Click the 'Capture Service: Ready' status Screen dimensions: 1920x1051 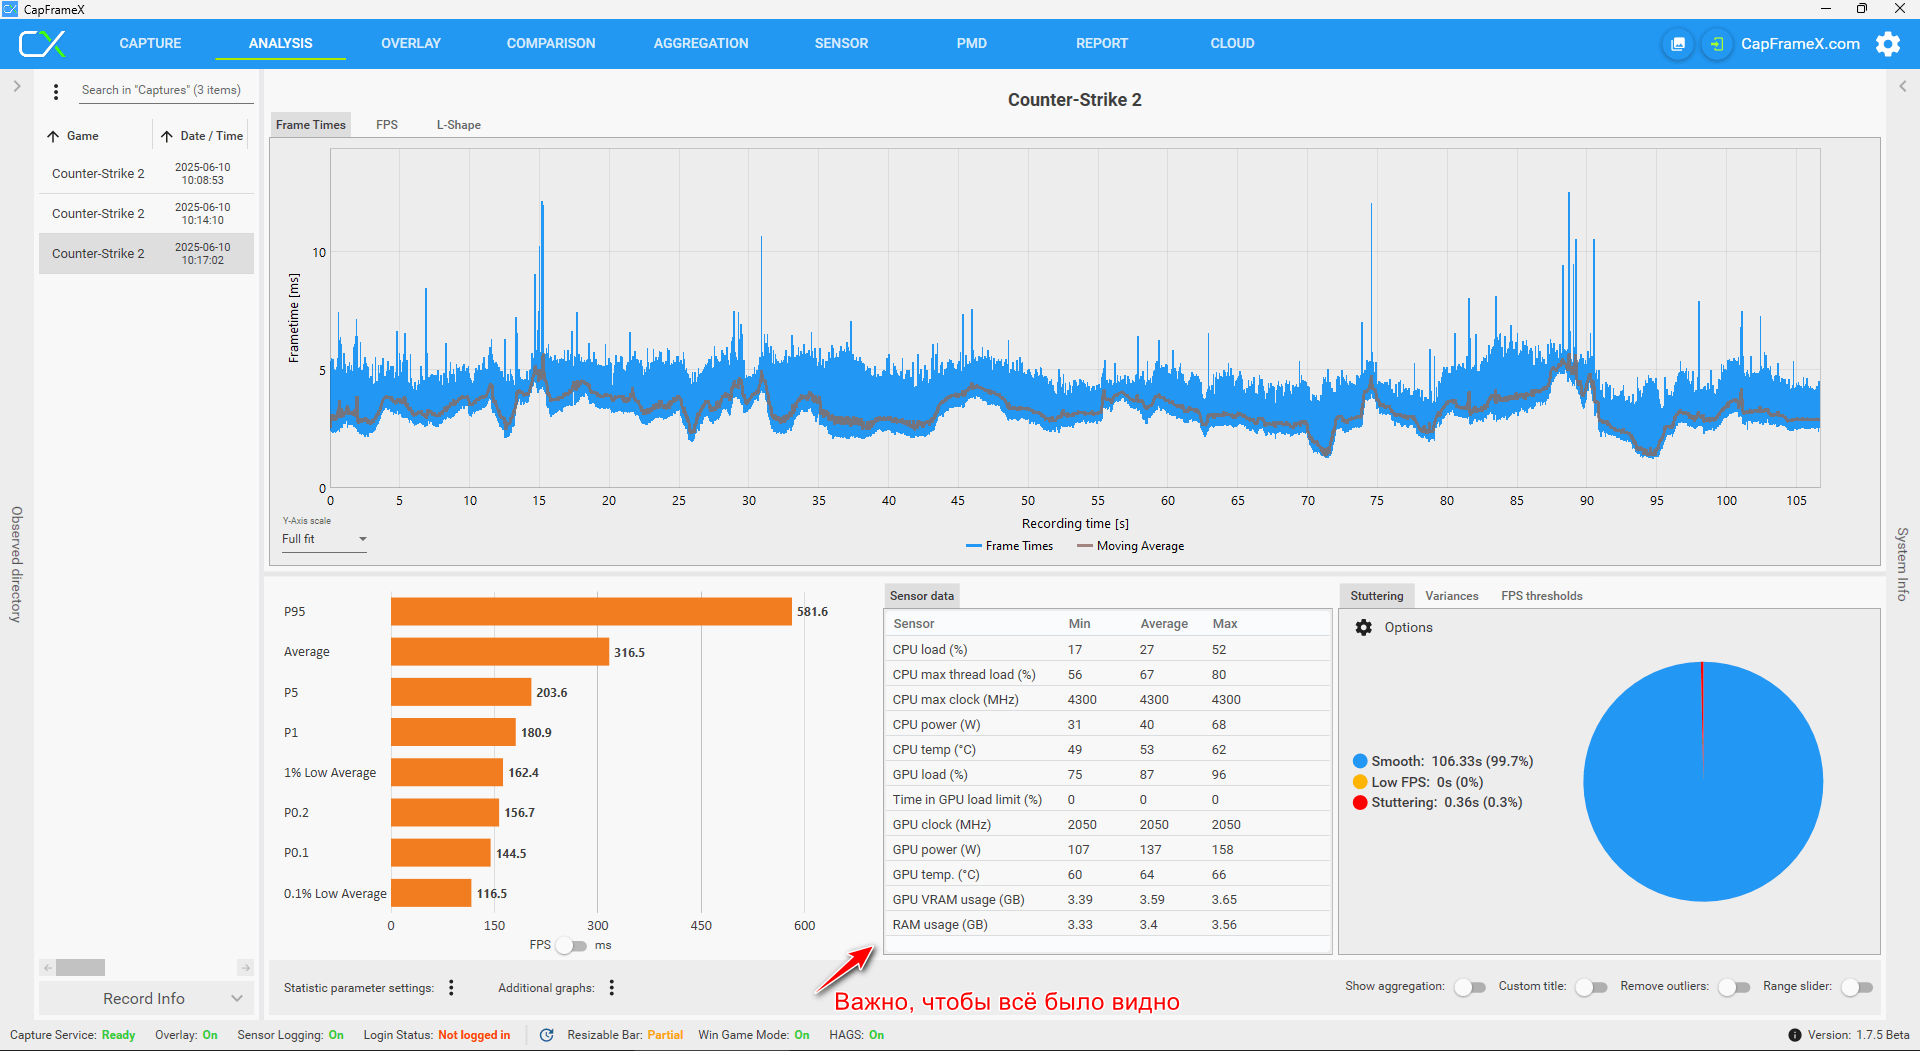(72, 1035)
